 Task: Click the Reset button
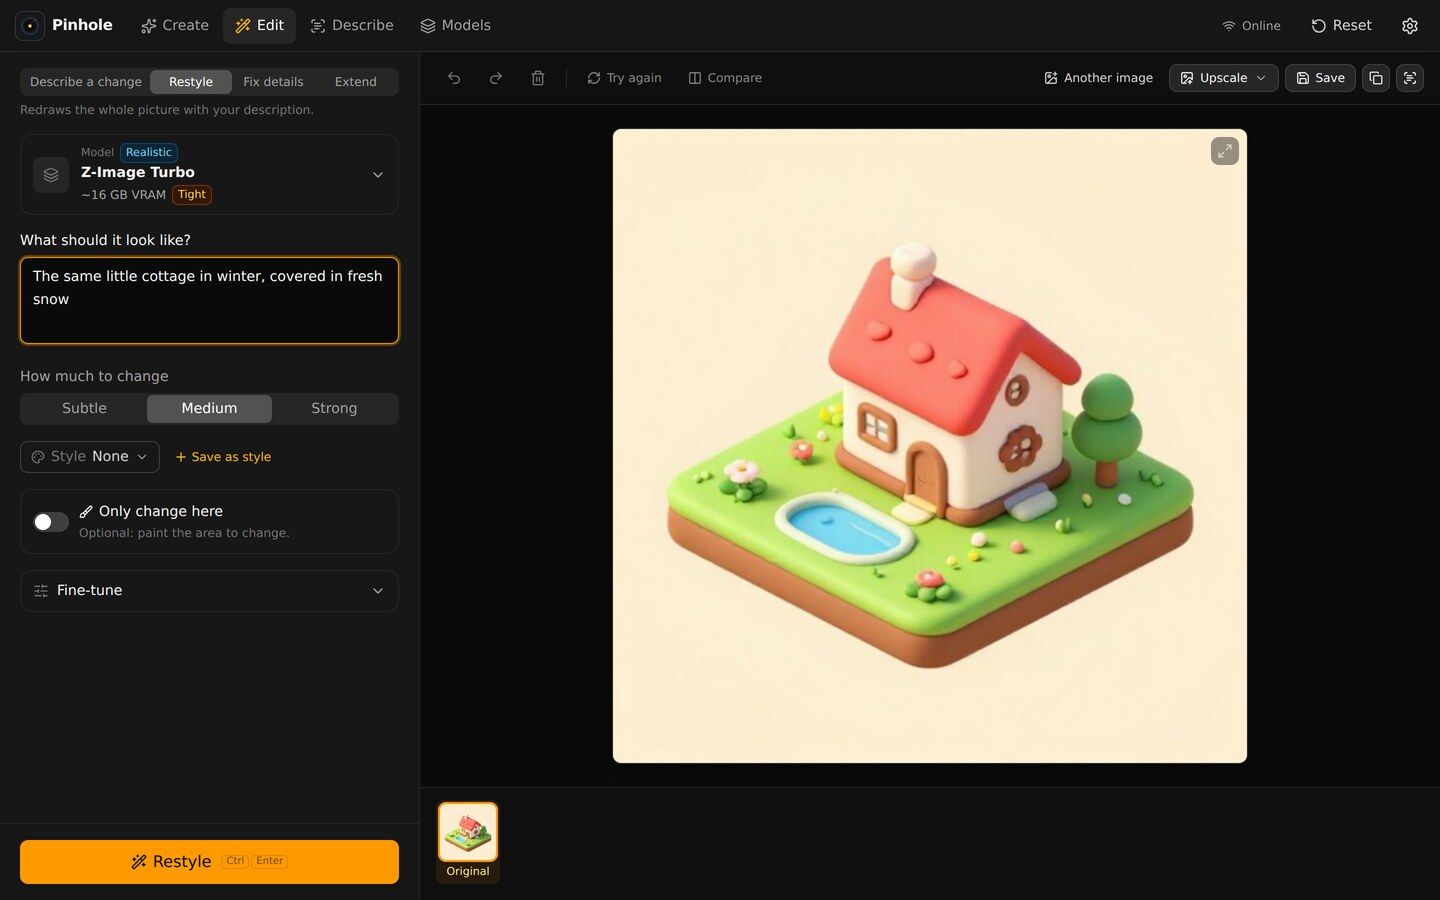point(1341,26)
